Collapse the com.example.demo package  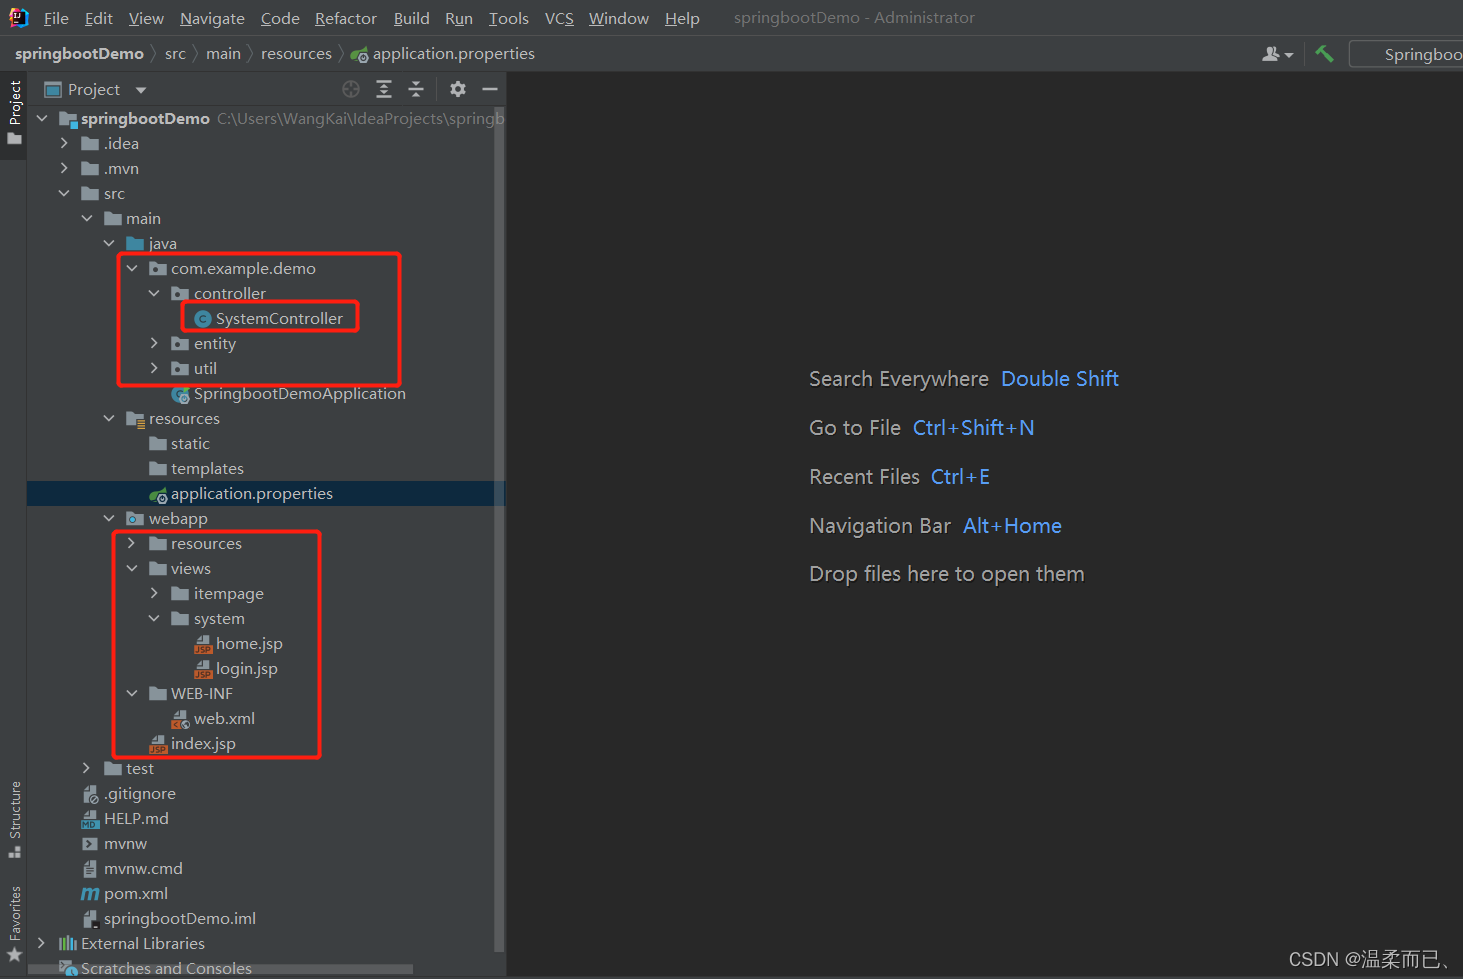click(x=132, y=268)
